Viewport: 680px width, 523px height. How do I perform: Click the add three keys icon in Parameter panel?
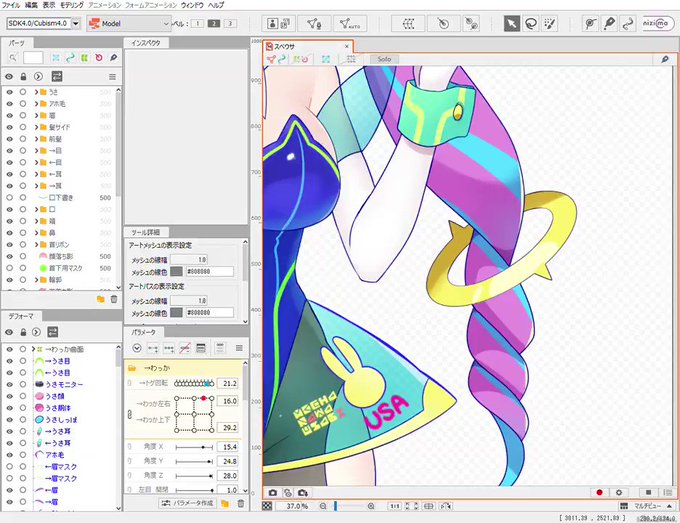pos(169,348)
